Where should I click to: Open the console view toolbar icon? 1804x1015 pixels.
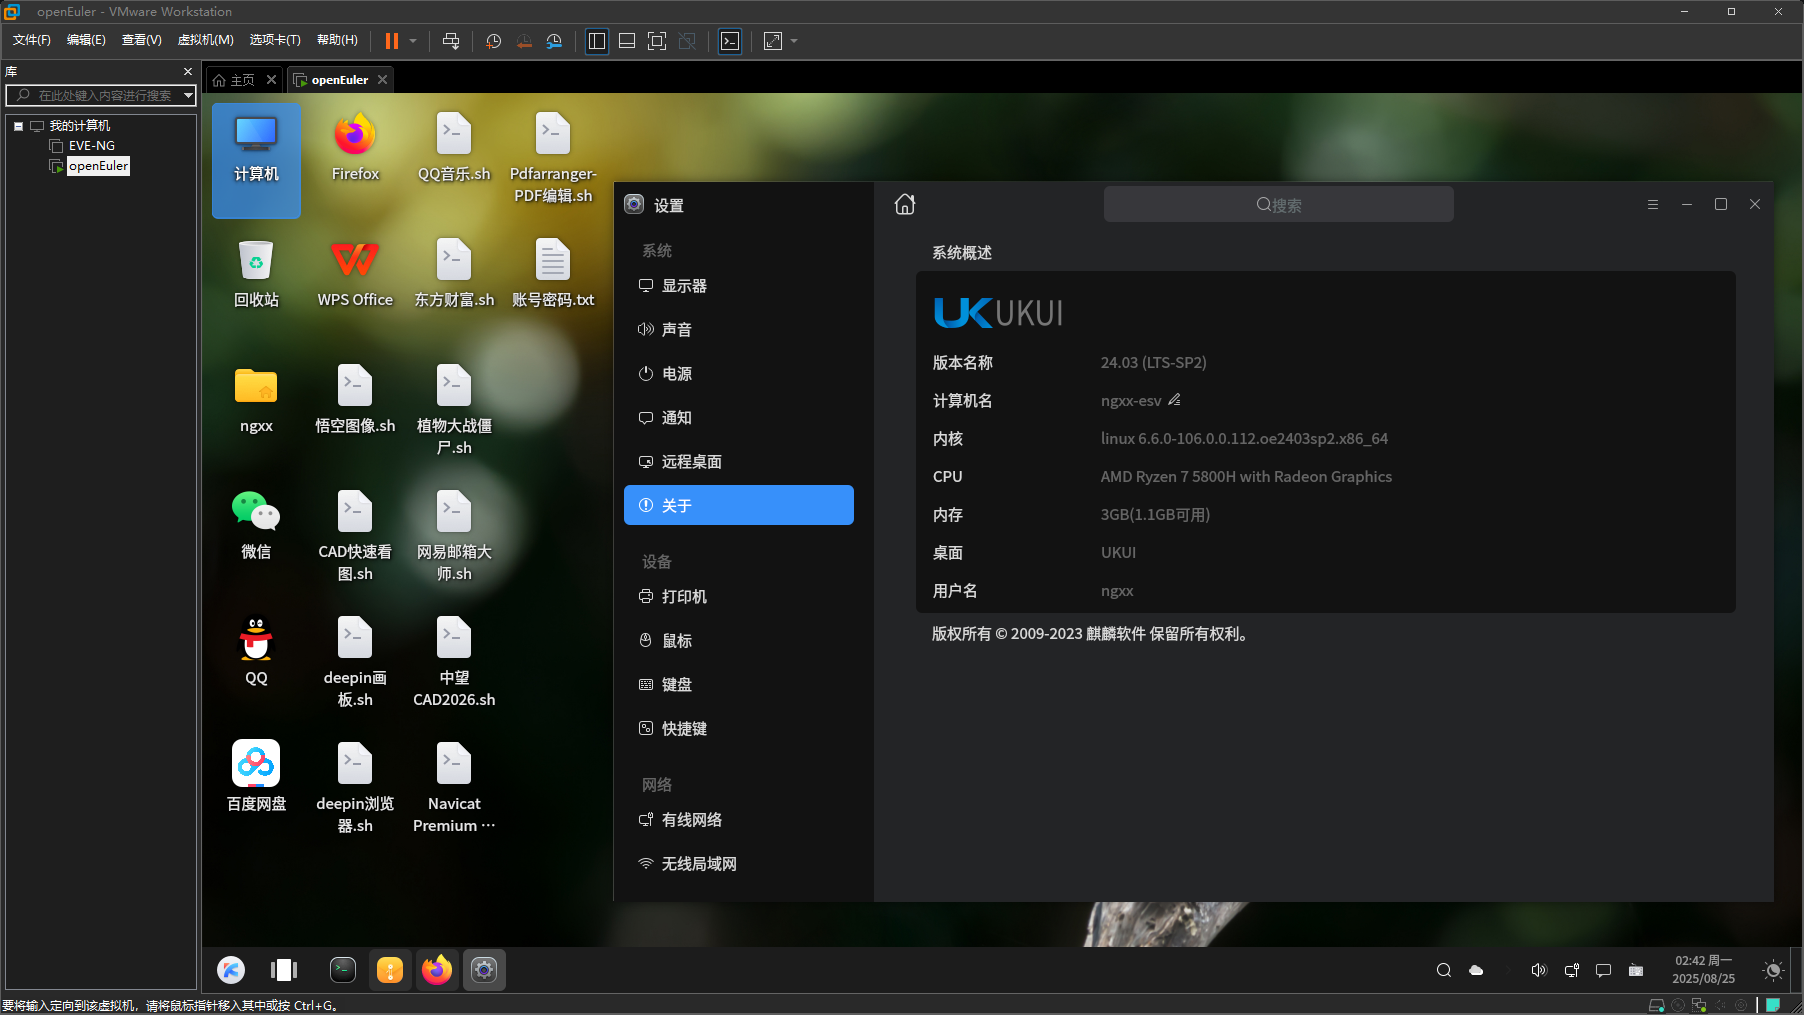730,41
